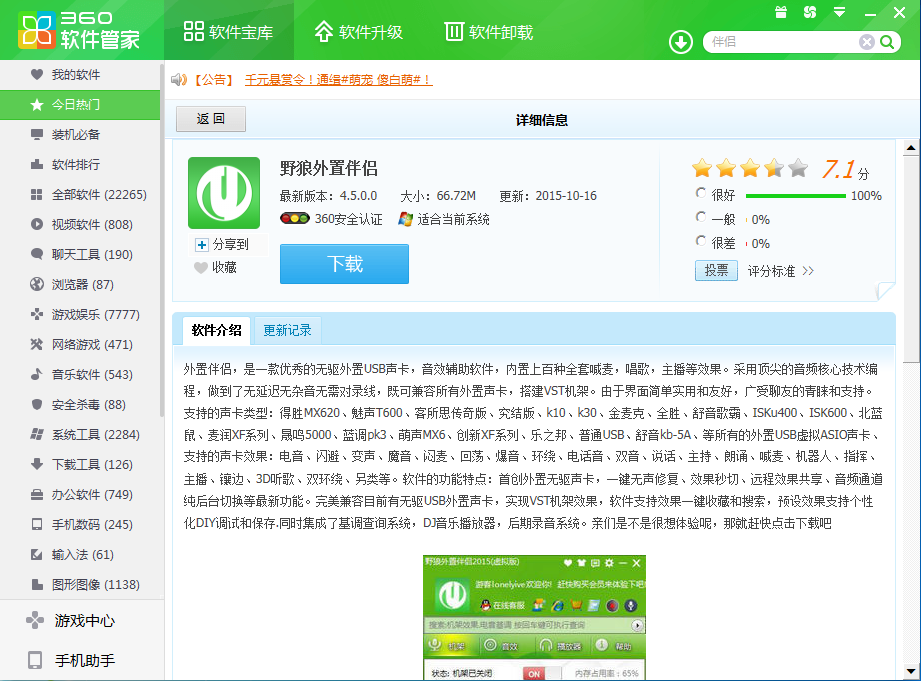Show 全部软件 (22265) list
The width and height of the screenshot is (921, 681).
click(x=80, y=194)
